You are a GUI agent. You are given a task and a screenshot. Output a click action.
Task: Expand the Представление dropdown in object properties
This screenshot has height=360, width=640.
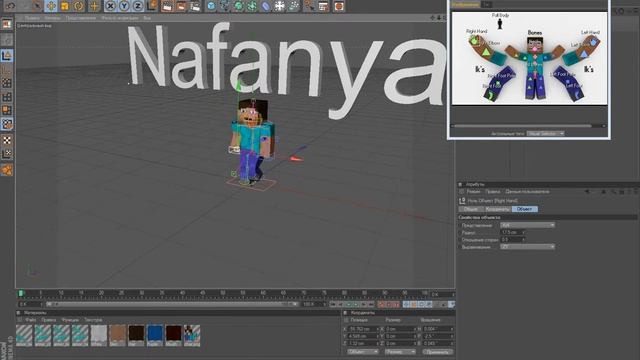click(527, 225)
